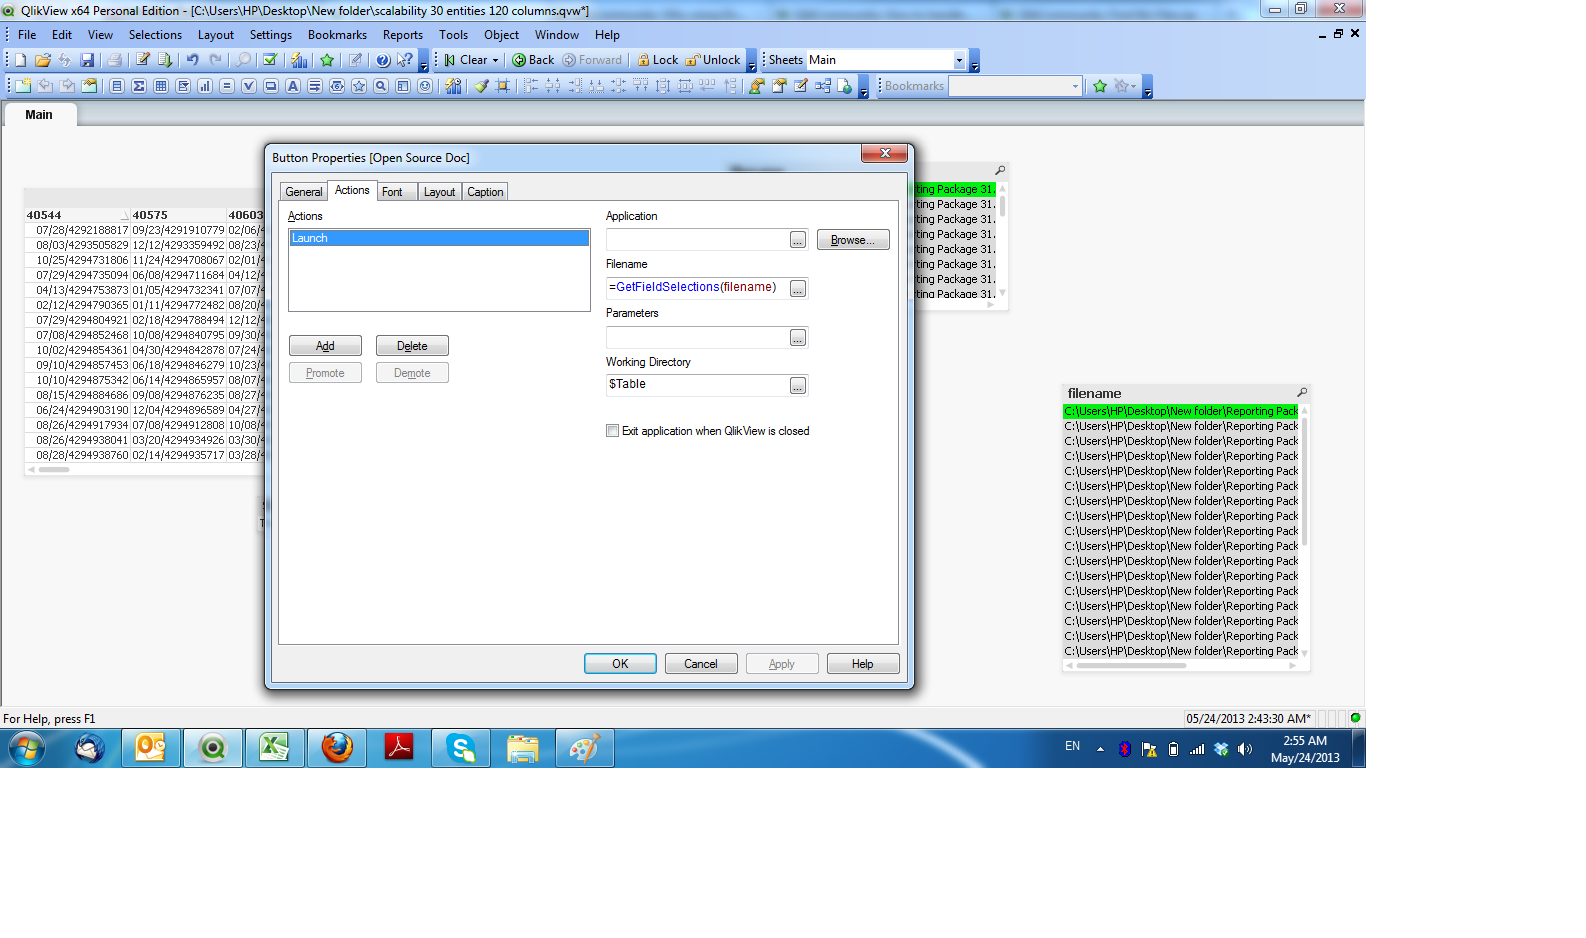Create a List Box with its toolbar icon

tap(117, 86)
